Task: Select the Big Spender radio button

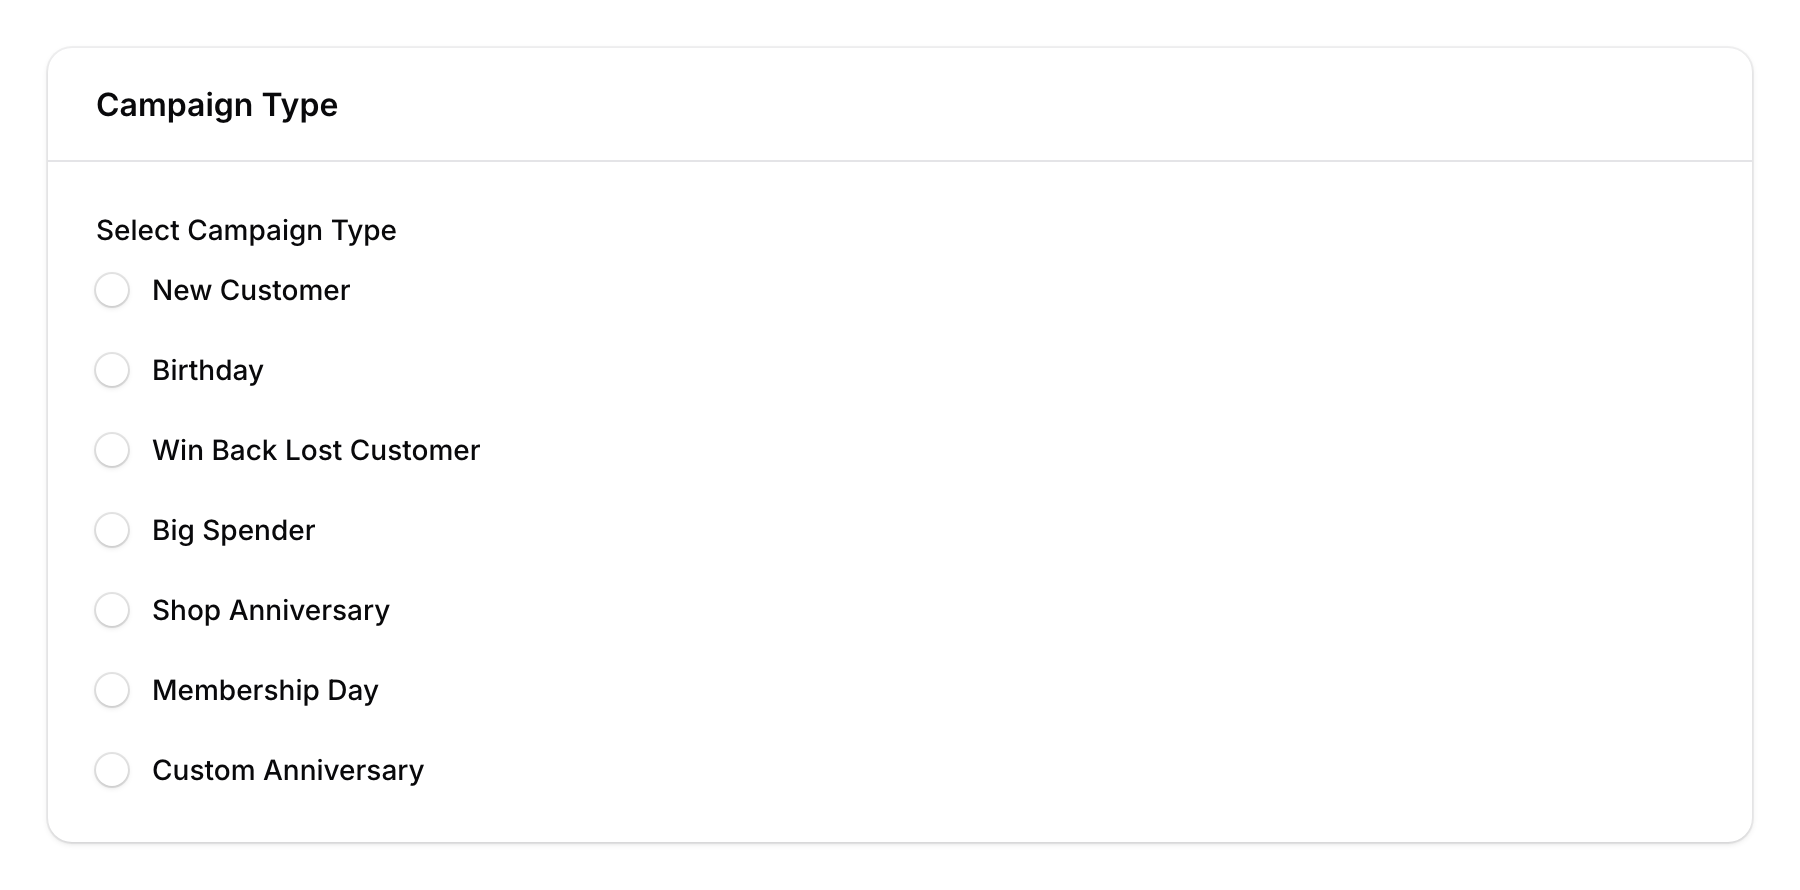Action: coord(112,530)
